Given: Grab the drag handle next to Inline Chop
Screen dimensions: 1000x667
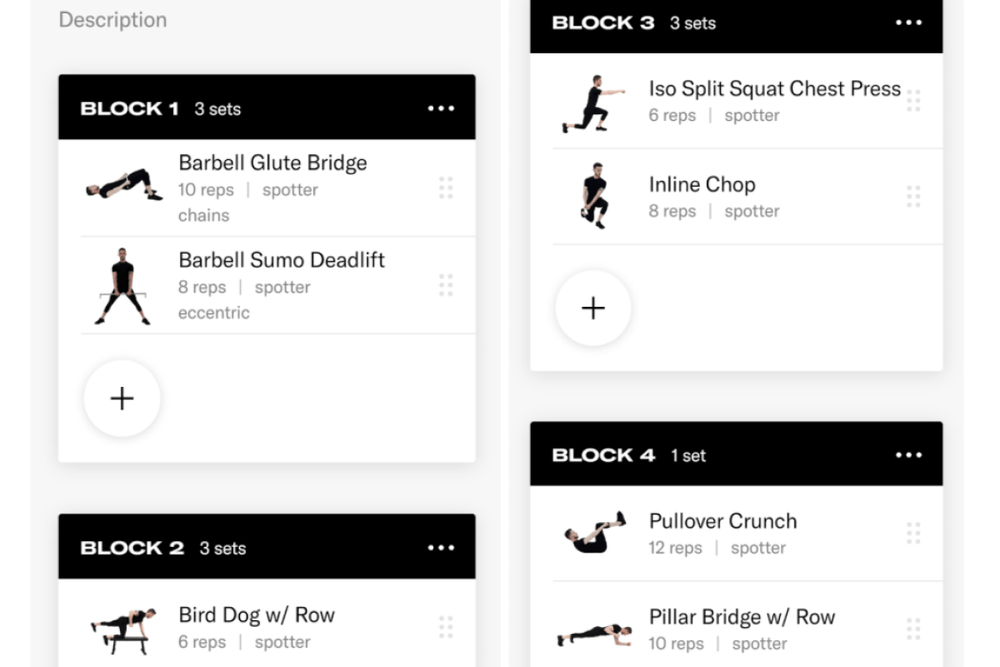Looking at the screenshot, I should (913, 197).
